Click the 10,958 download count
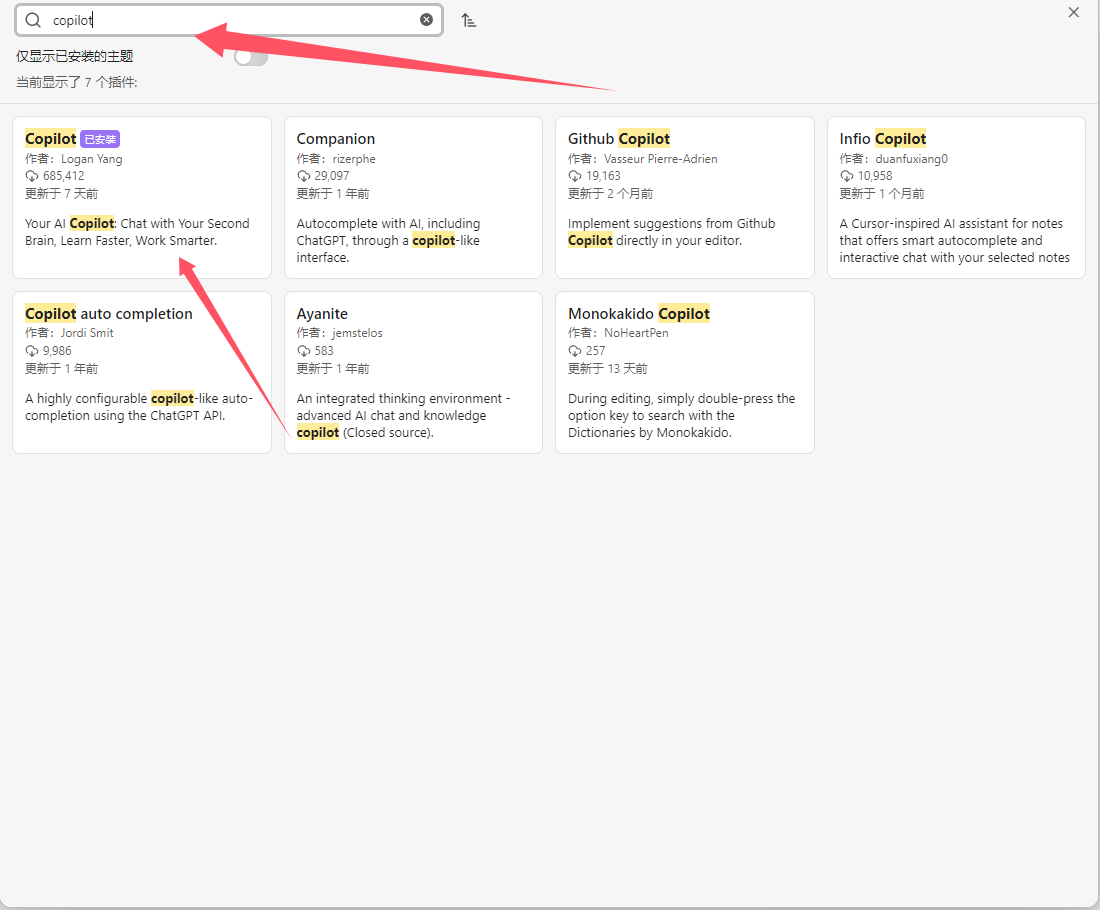This screenshot has width=1100, height=910. [x=875, y=176]
